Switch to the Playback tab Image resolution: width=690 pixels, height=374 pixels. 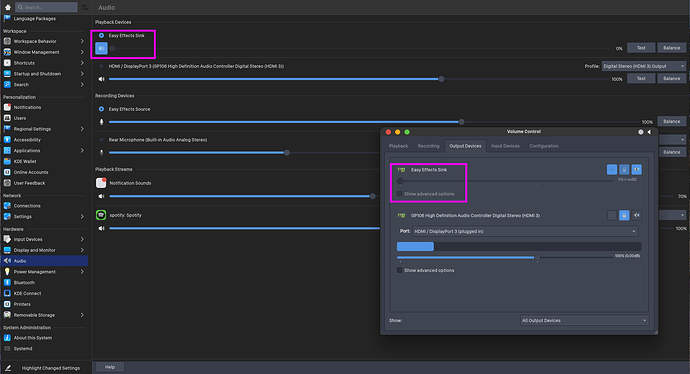click(398, 146)
